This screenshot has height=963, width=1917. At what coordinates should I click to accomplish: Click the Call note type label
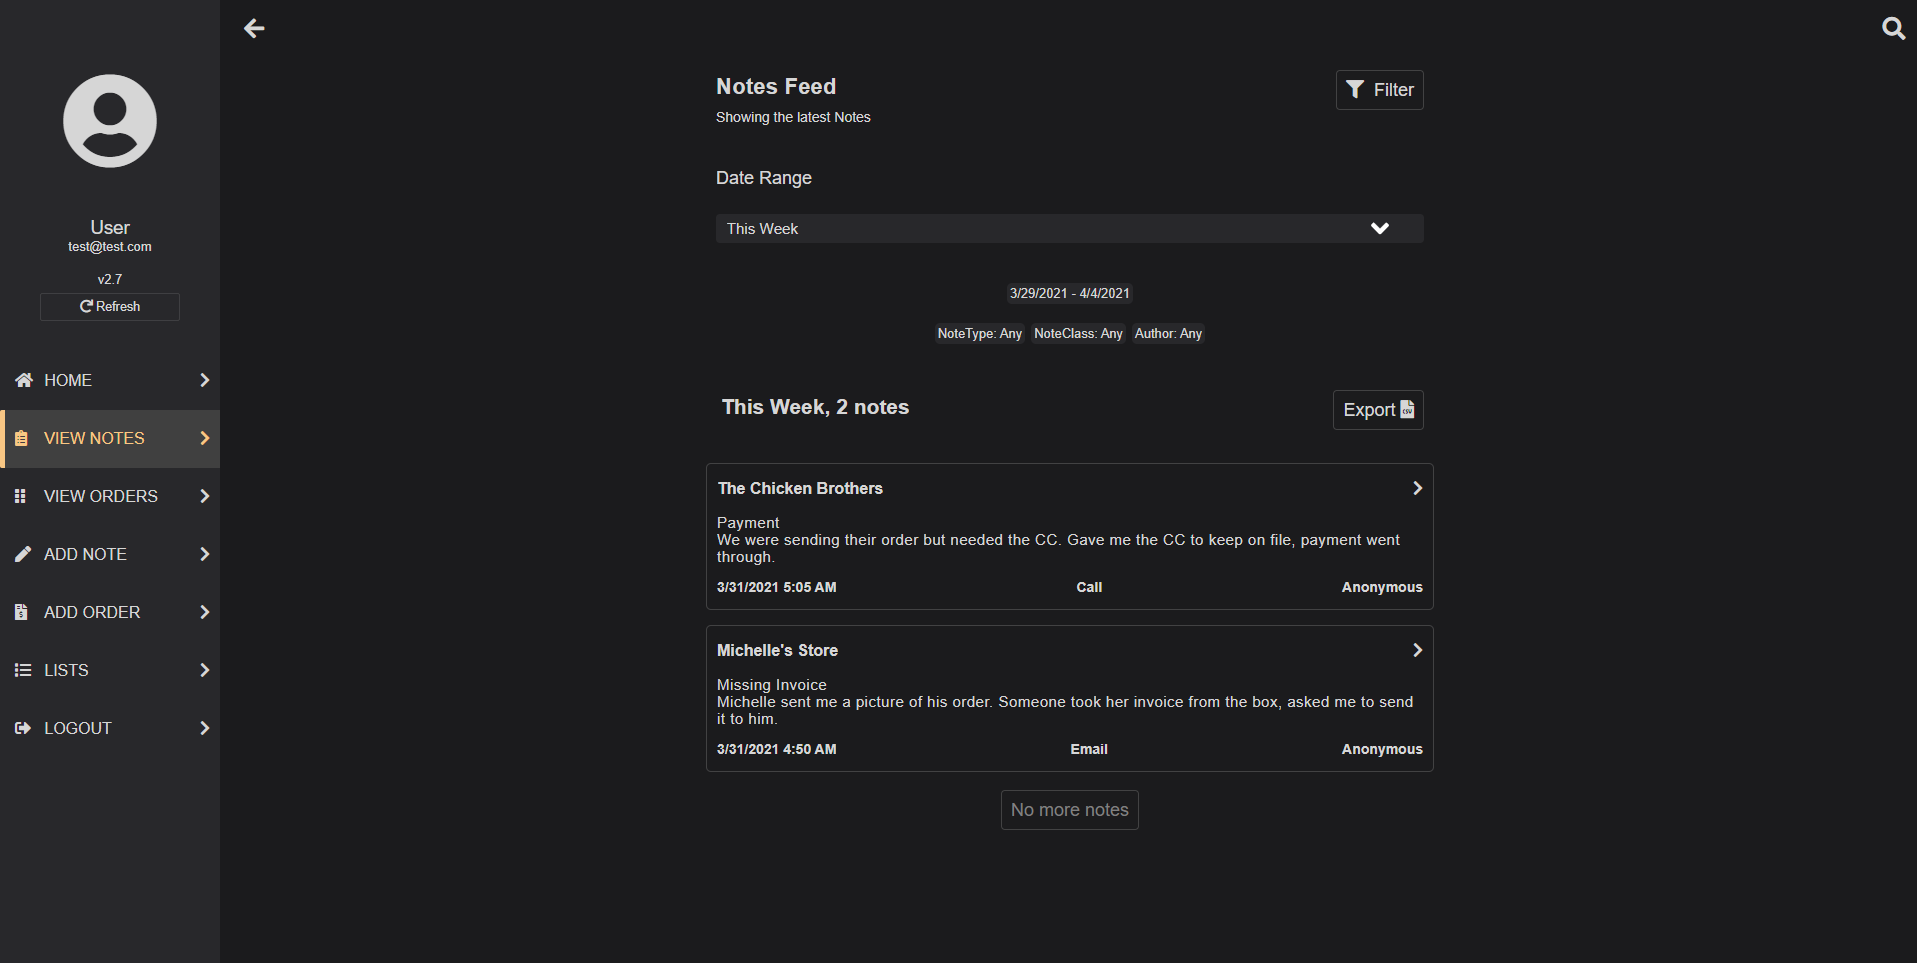pos(1089,588)
